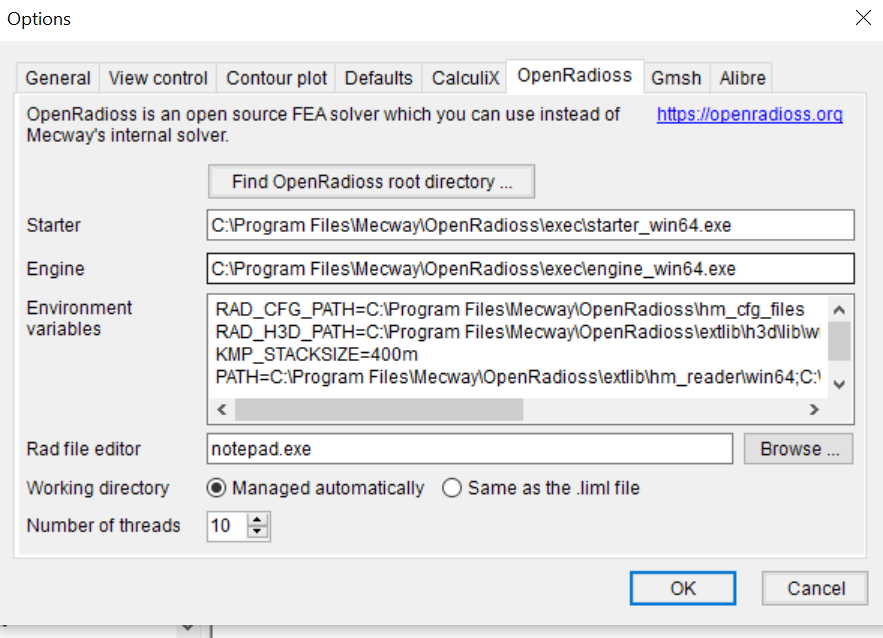Image resolution: width=883 pixels, height=638 pixels.
Task: Open the View control tab
Action: 158,78
